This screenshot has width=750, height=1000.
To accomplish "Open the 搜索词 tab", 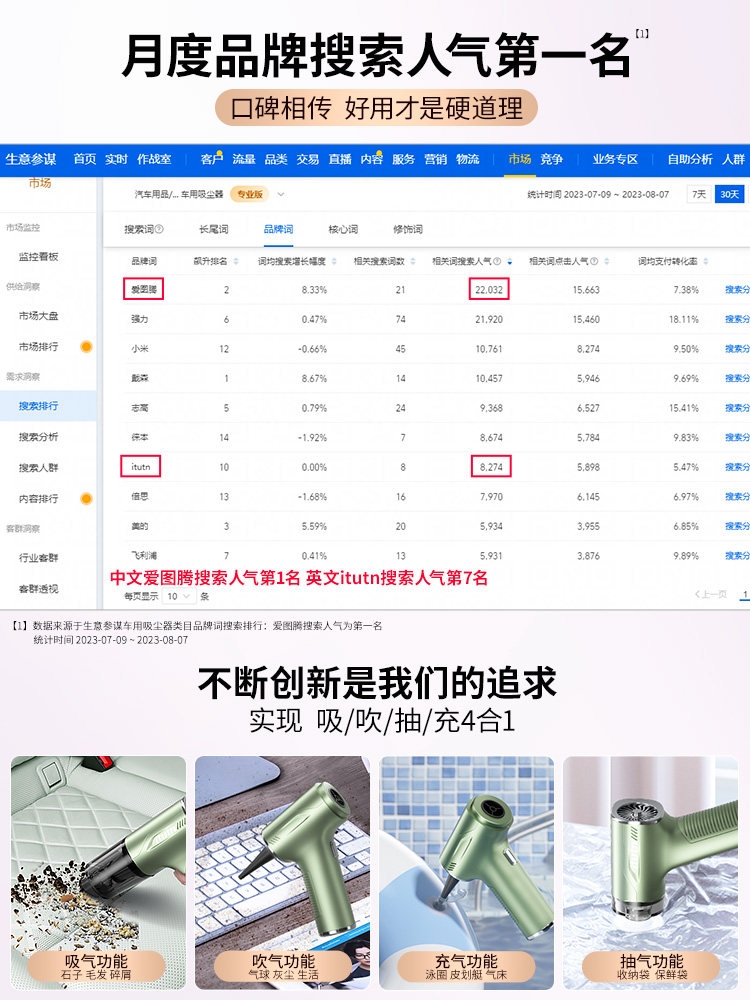I will (x=139, y=229).
